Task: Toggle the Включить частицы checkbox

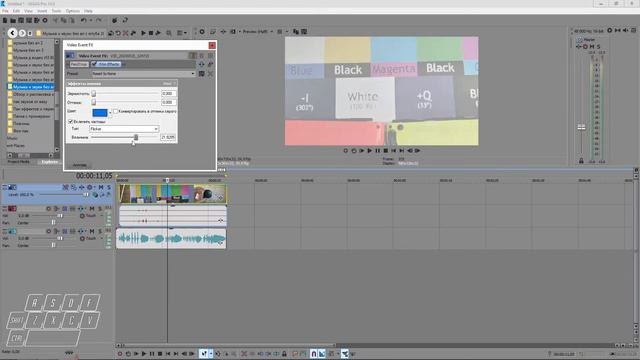Action: tap(71, 121)
